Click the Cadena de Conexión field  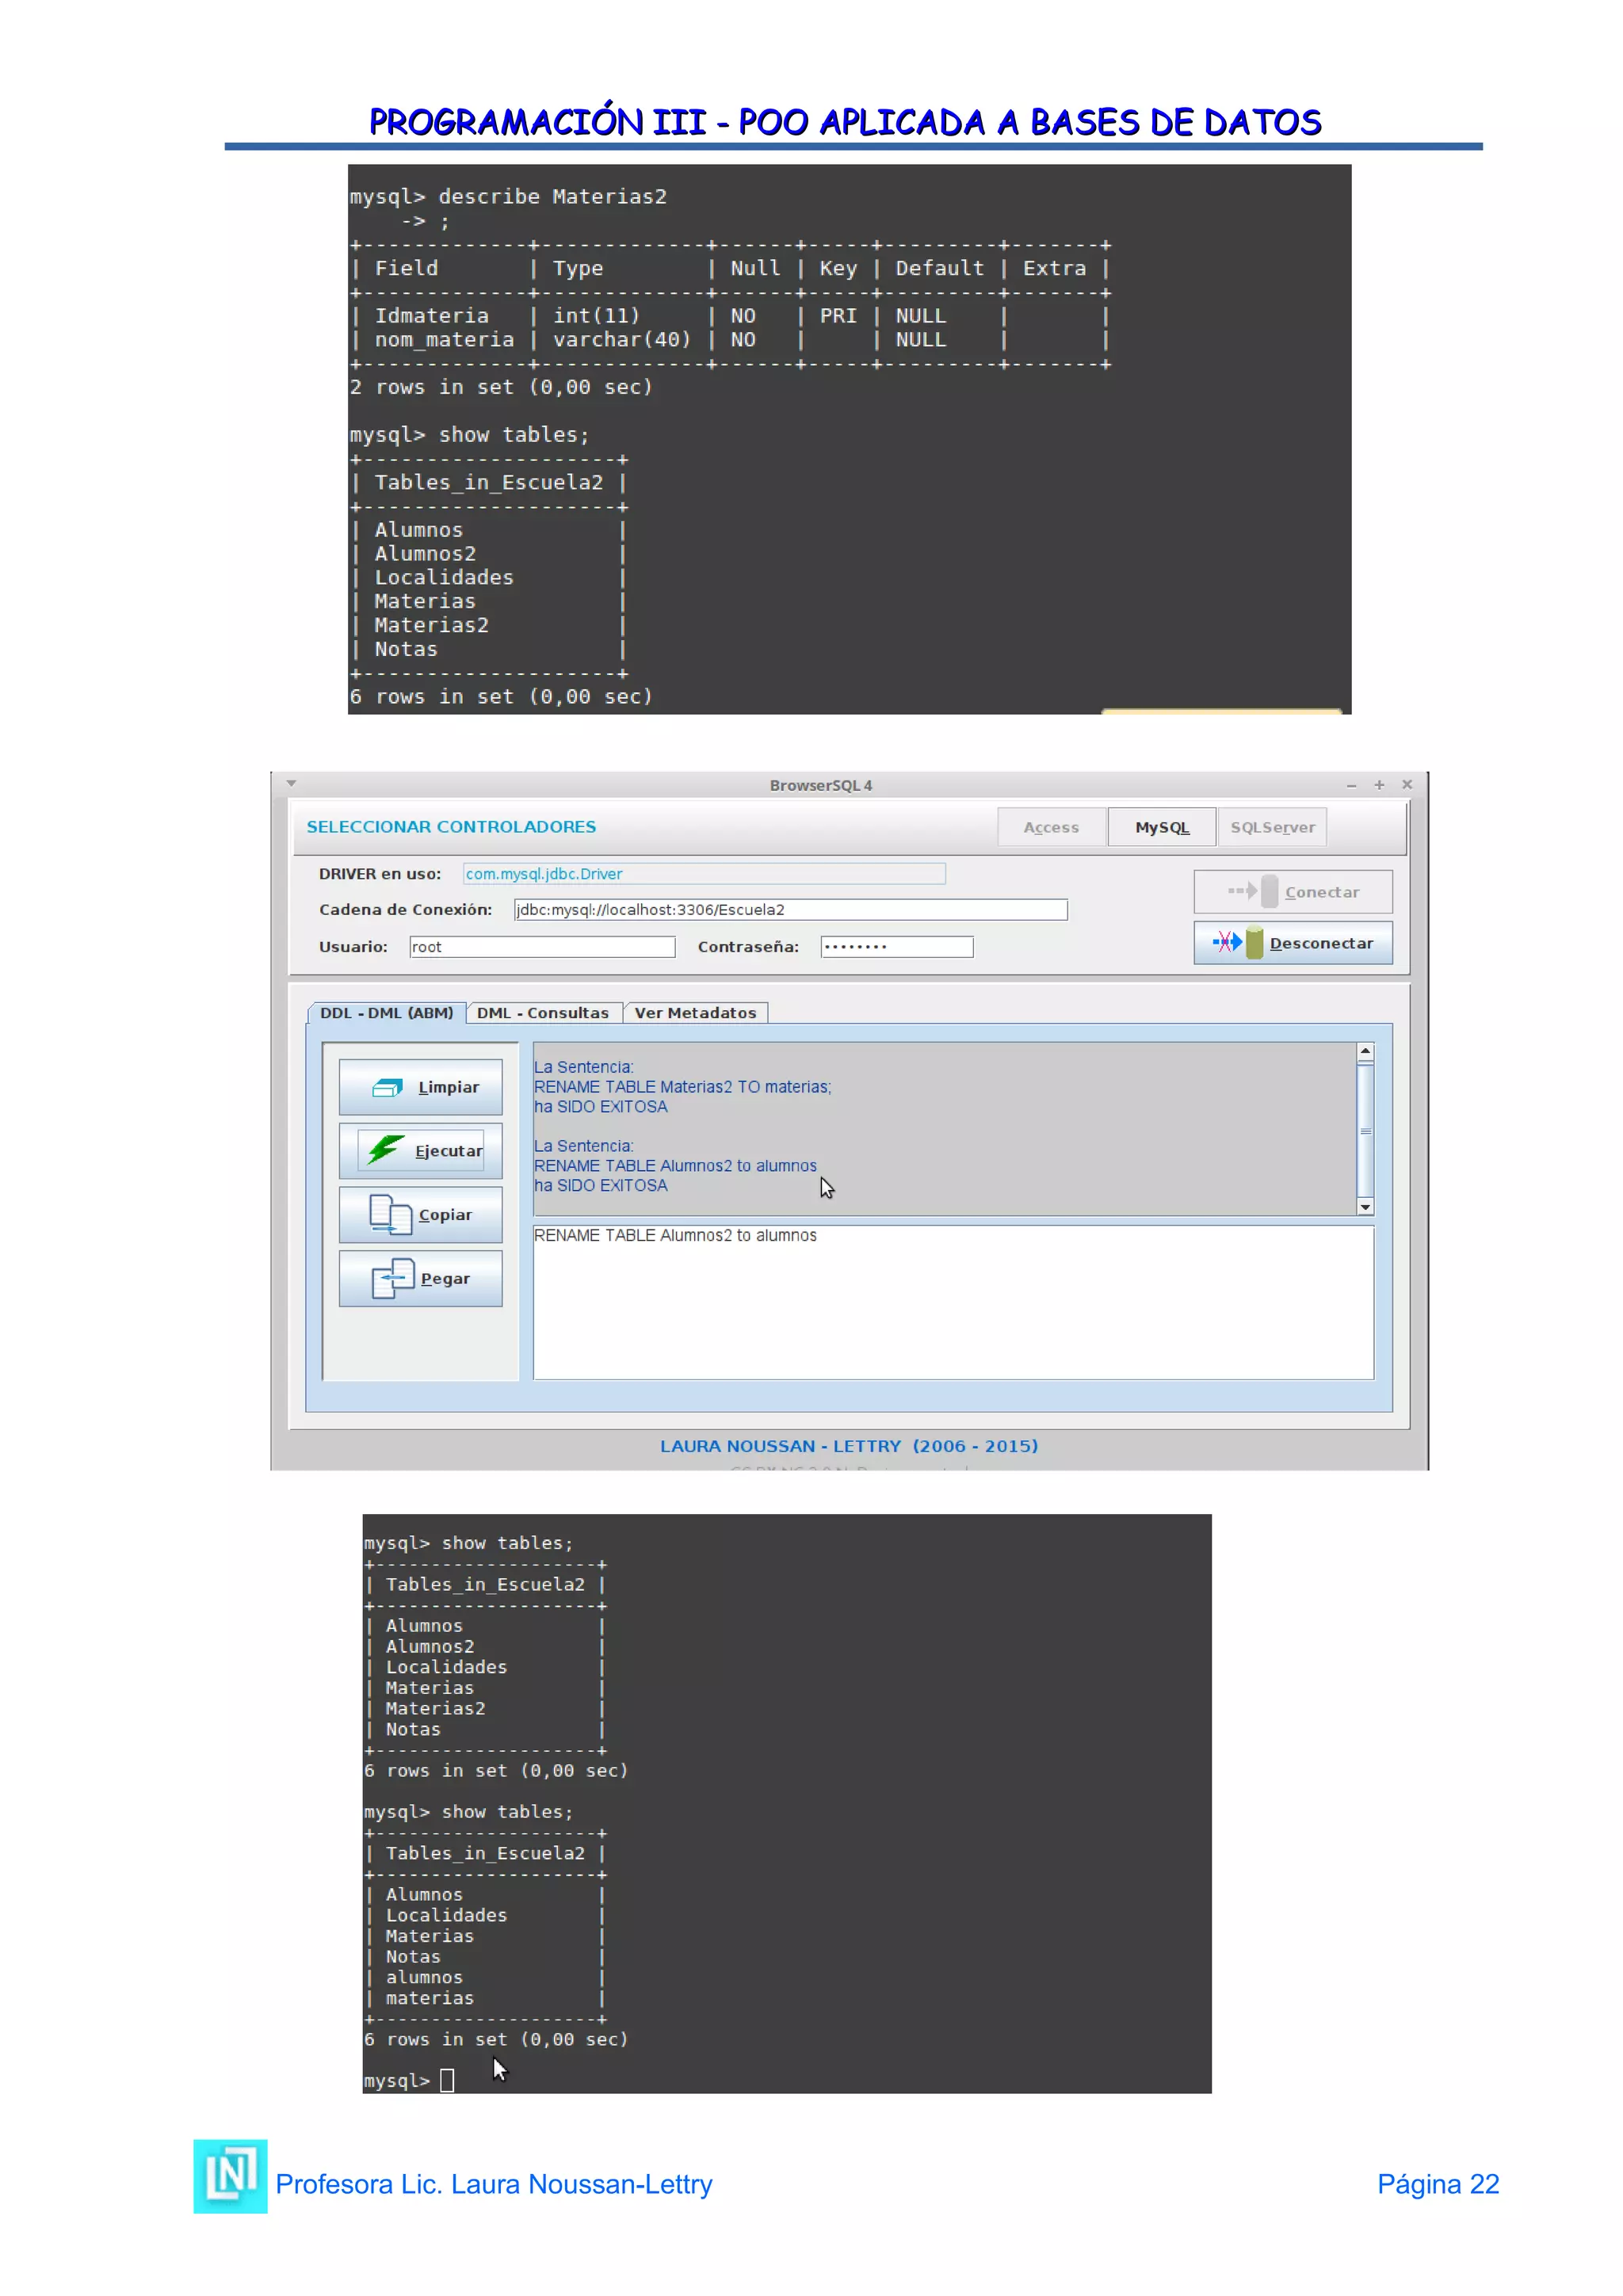(x=790, y=909)
